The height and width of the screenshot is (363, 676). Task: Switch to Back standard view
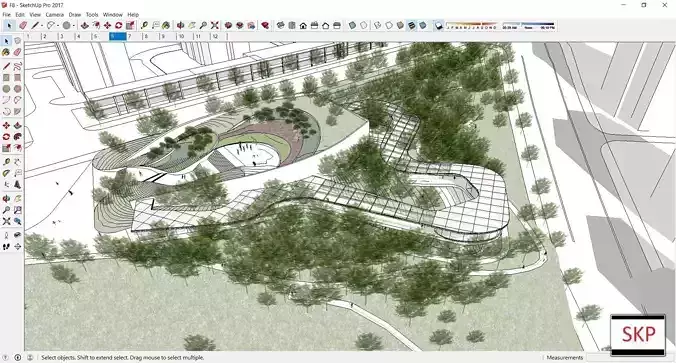(325, 26)
